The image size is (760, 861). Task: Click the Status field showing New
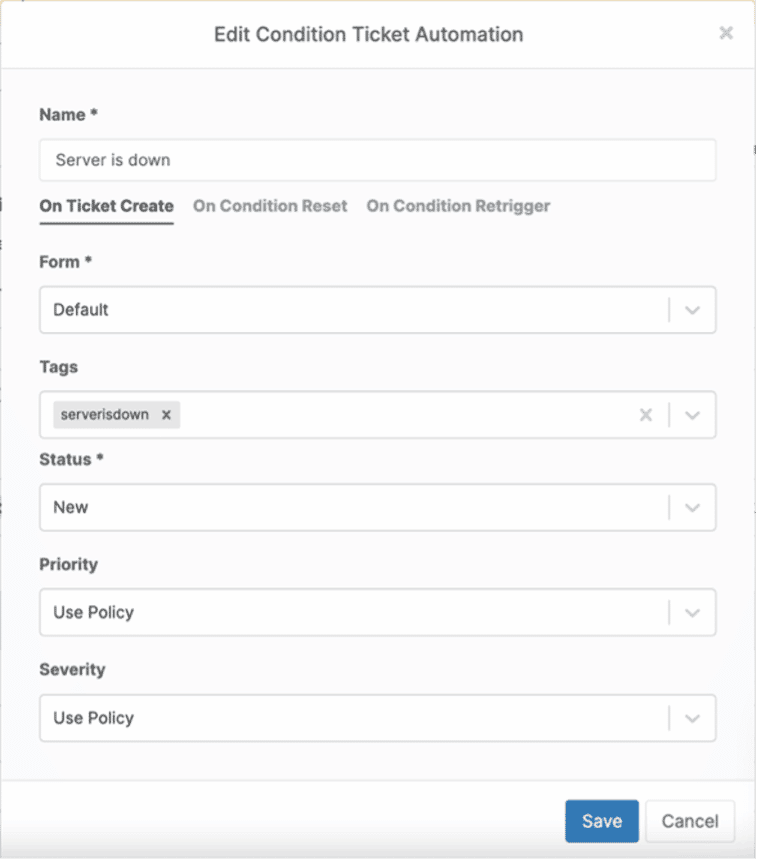[350, 507]
